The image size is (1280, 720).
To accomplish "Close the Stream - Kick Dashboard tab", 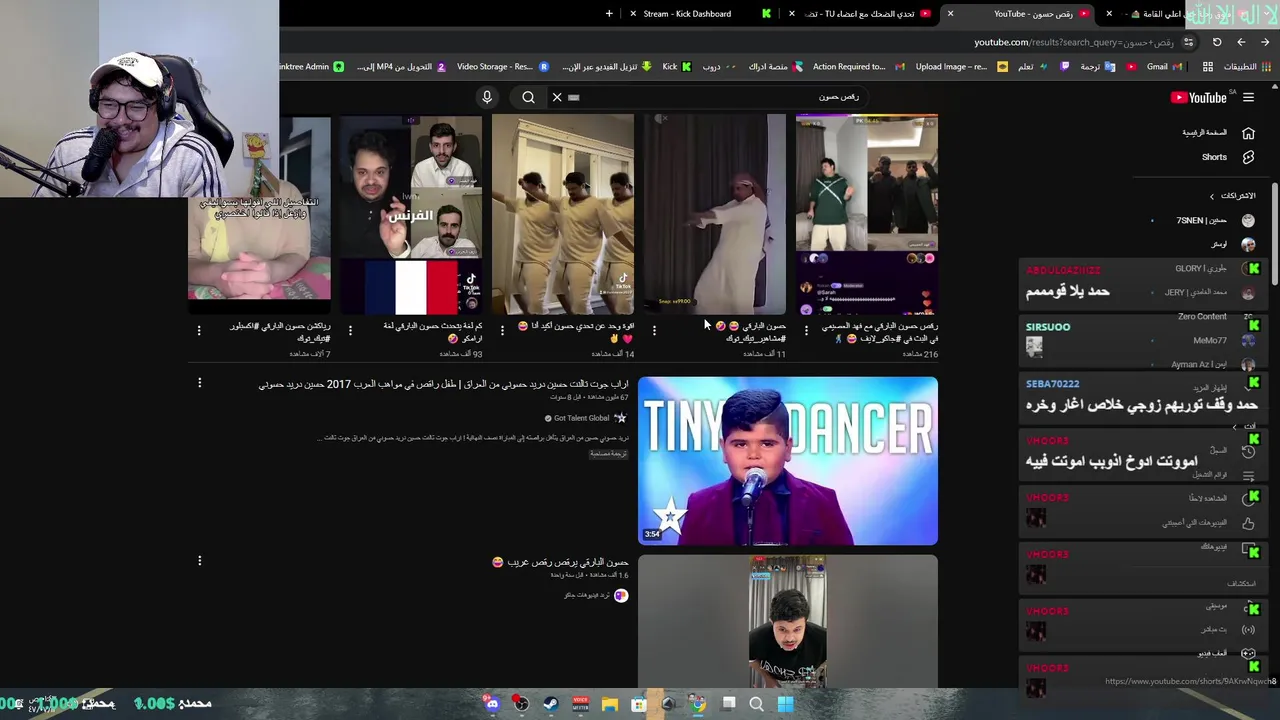I will (633, 13).
